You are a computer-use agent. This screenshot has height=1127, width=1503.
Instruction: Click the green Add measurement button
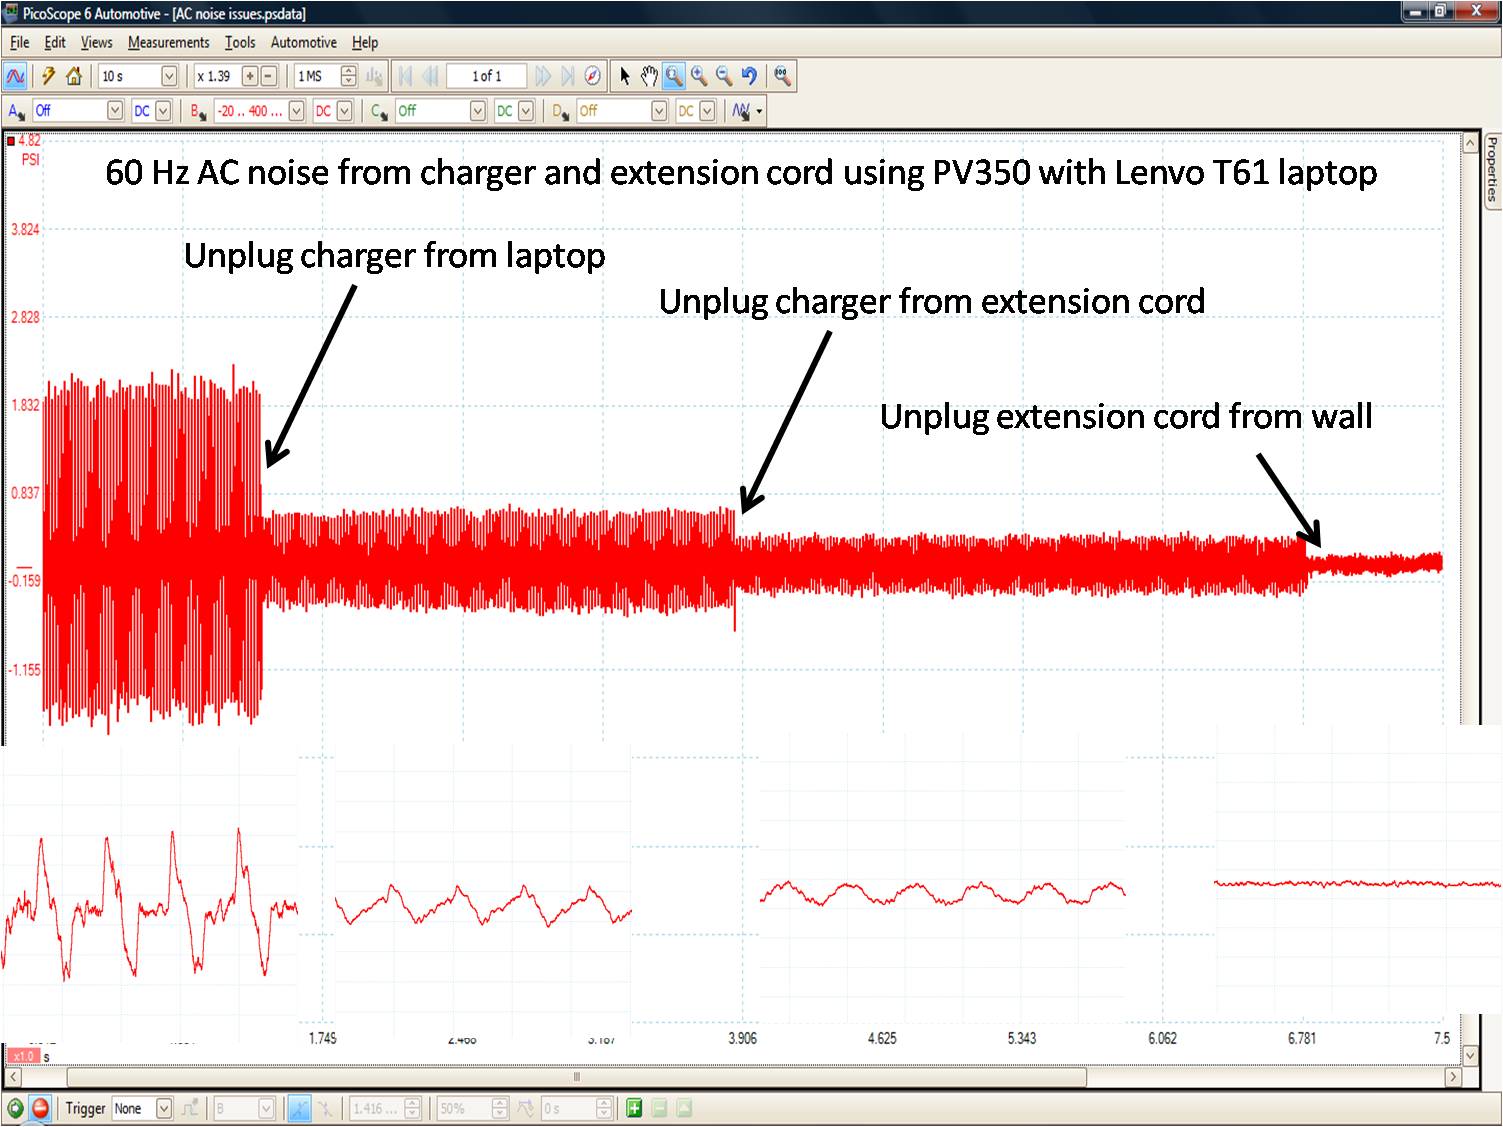[x=634, y=1108]
